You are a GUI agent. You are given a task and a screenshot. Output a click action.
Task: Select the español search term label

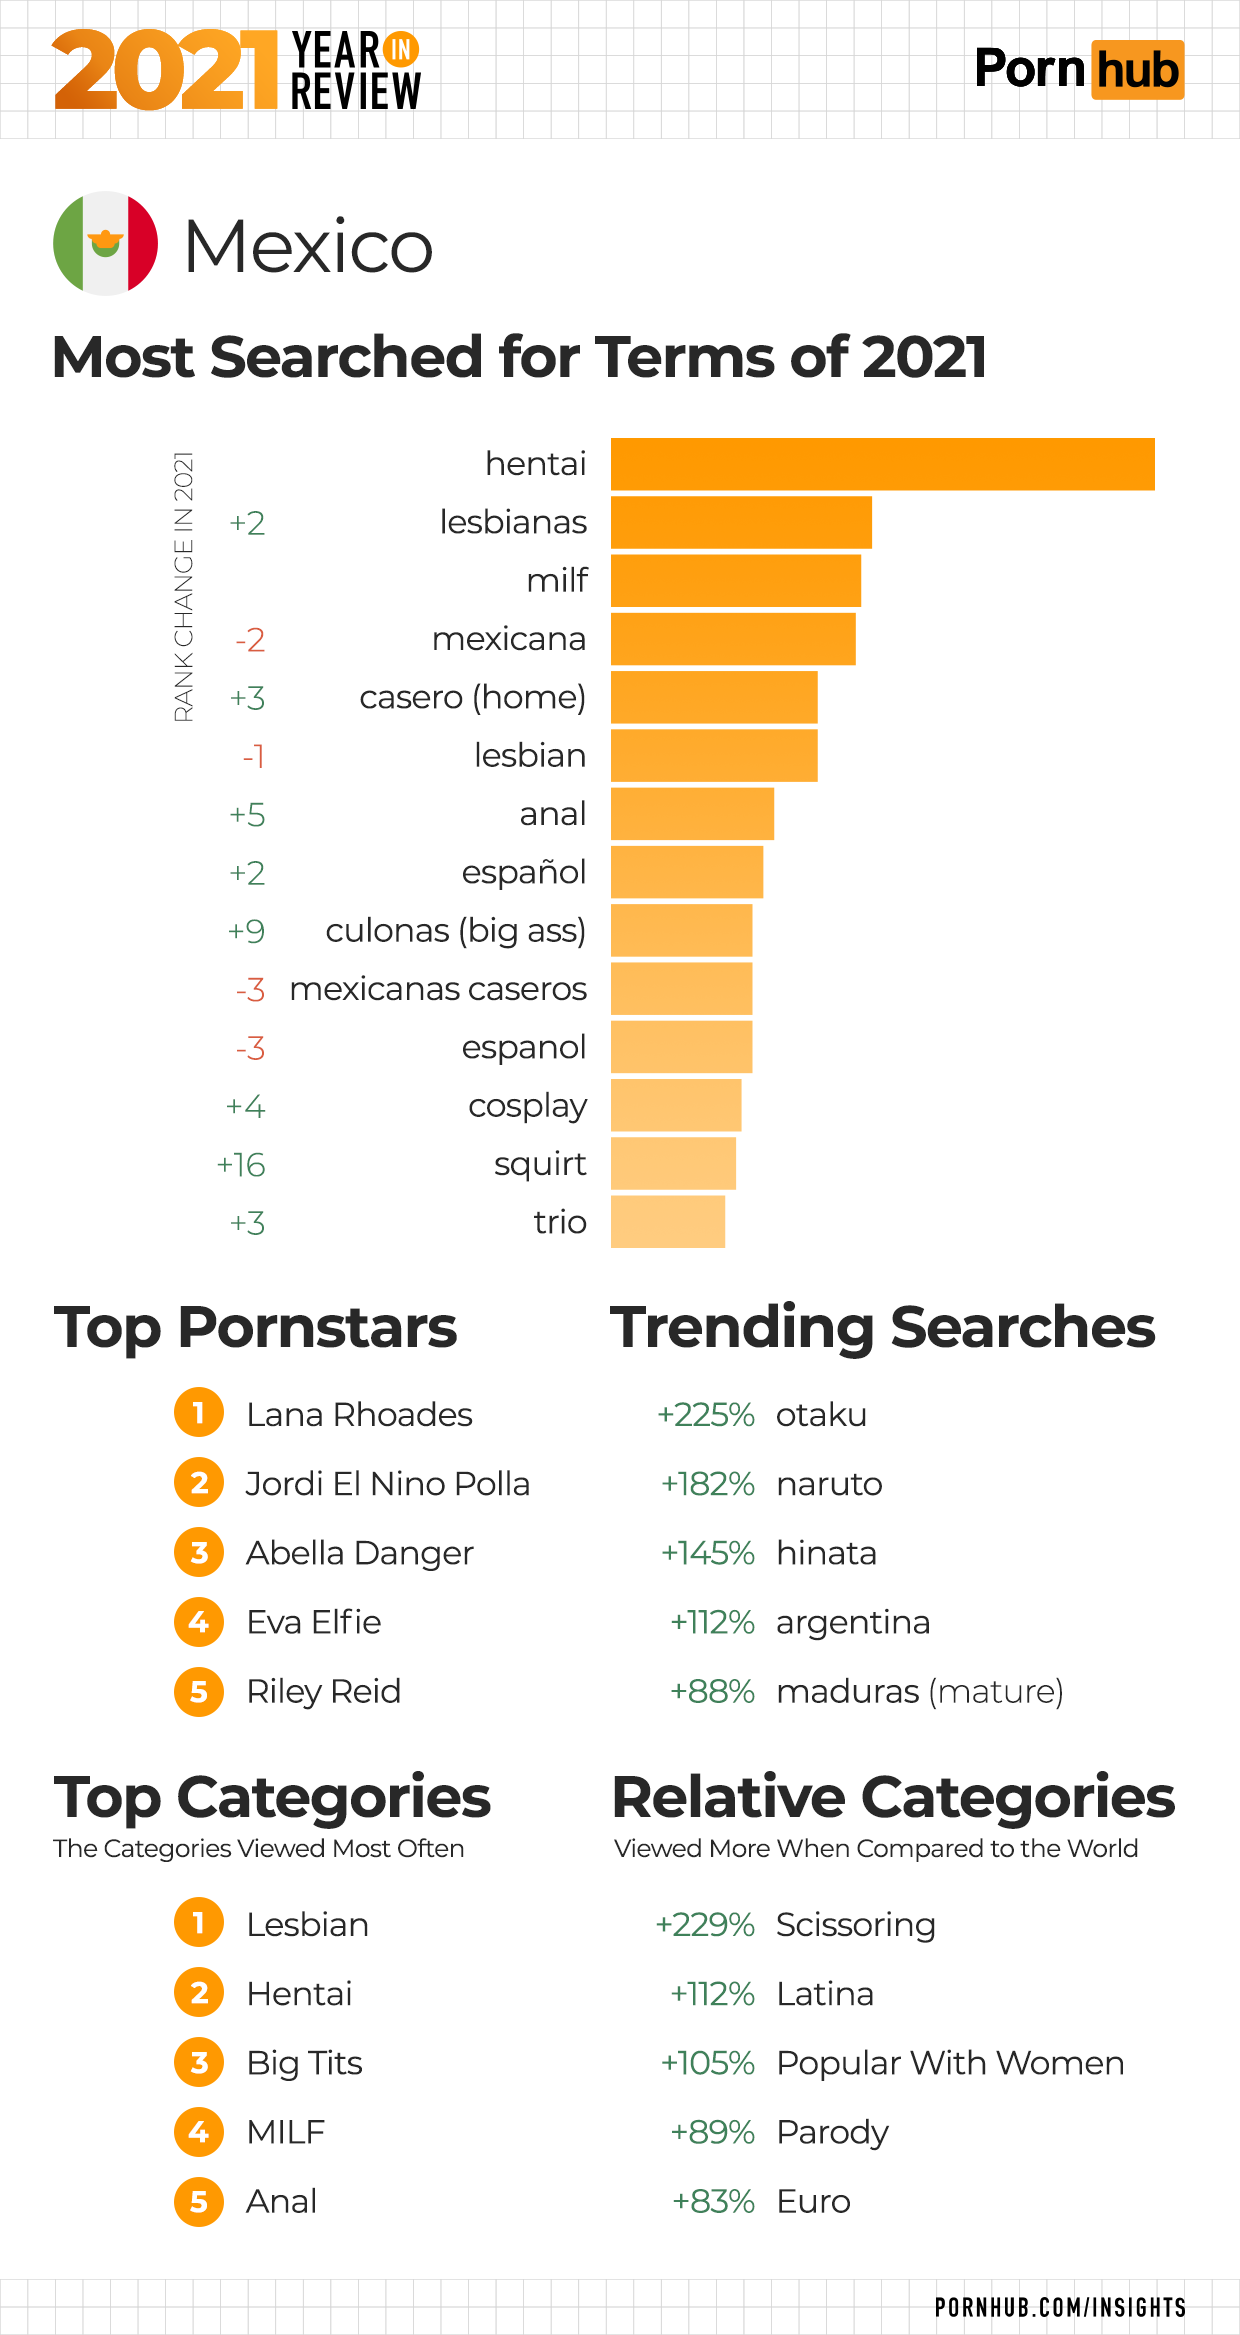(523, 872)
